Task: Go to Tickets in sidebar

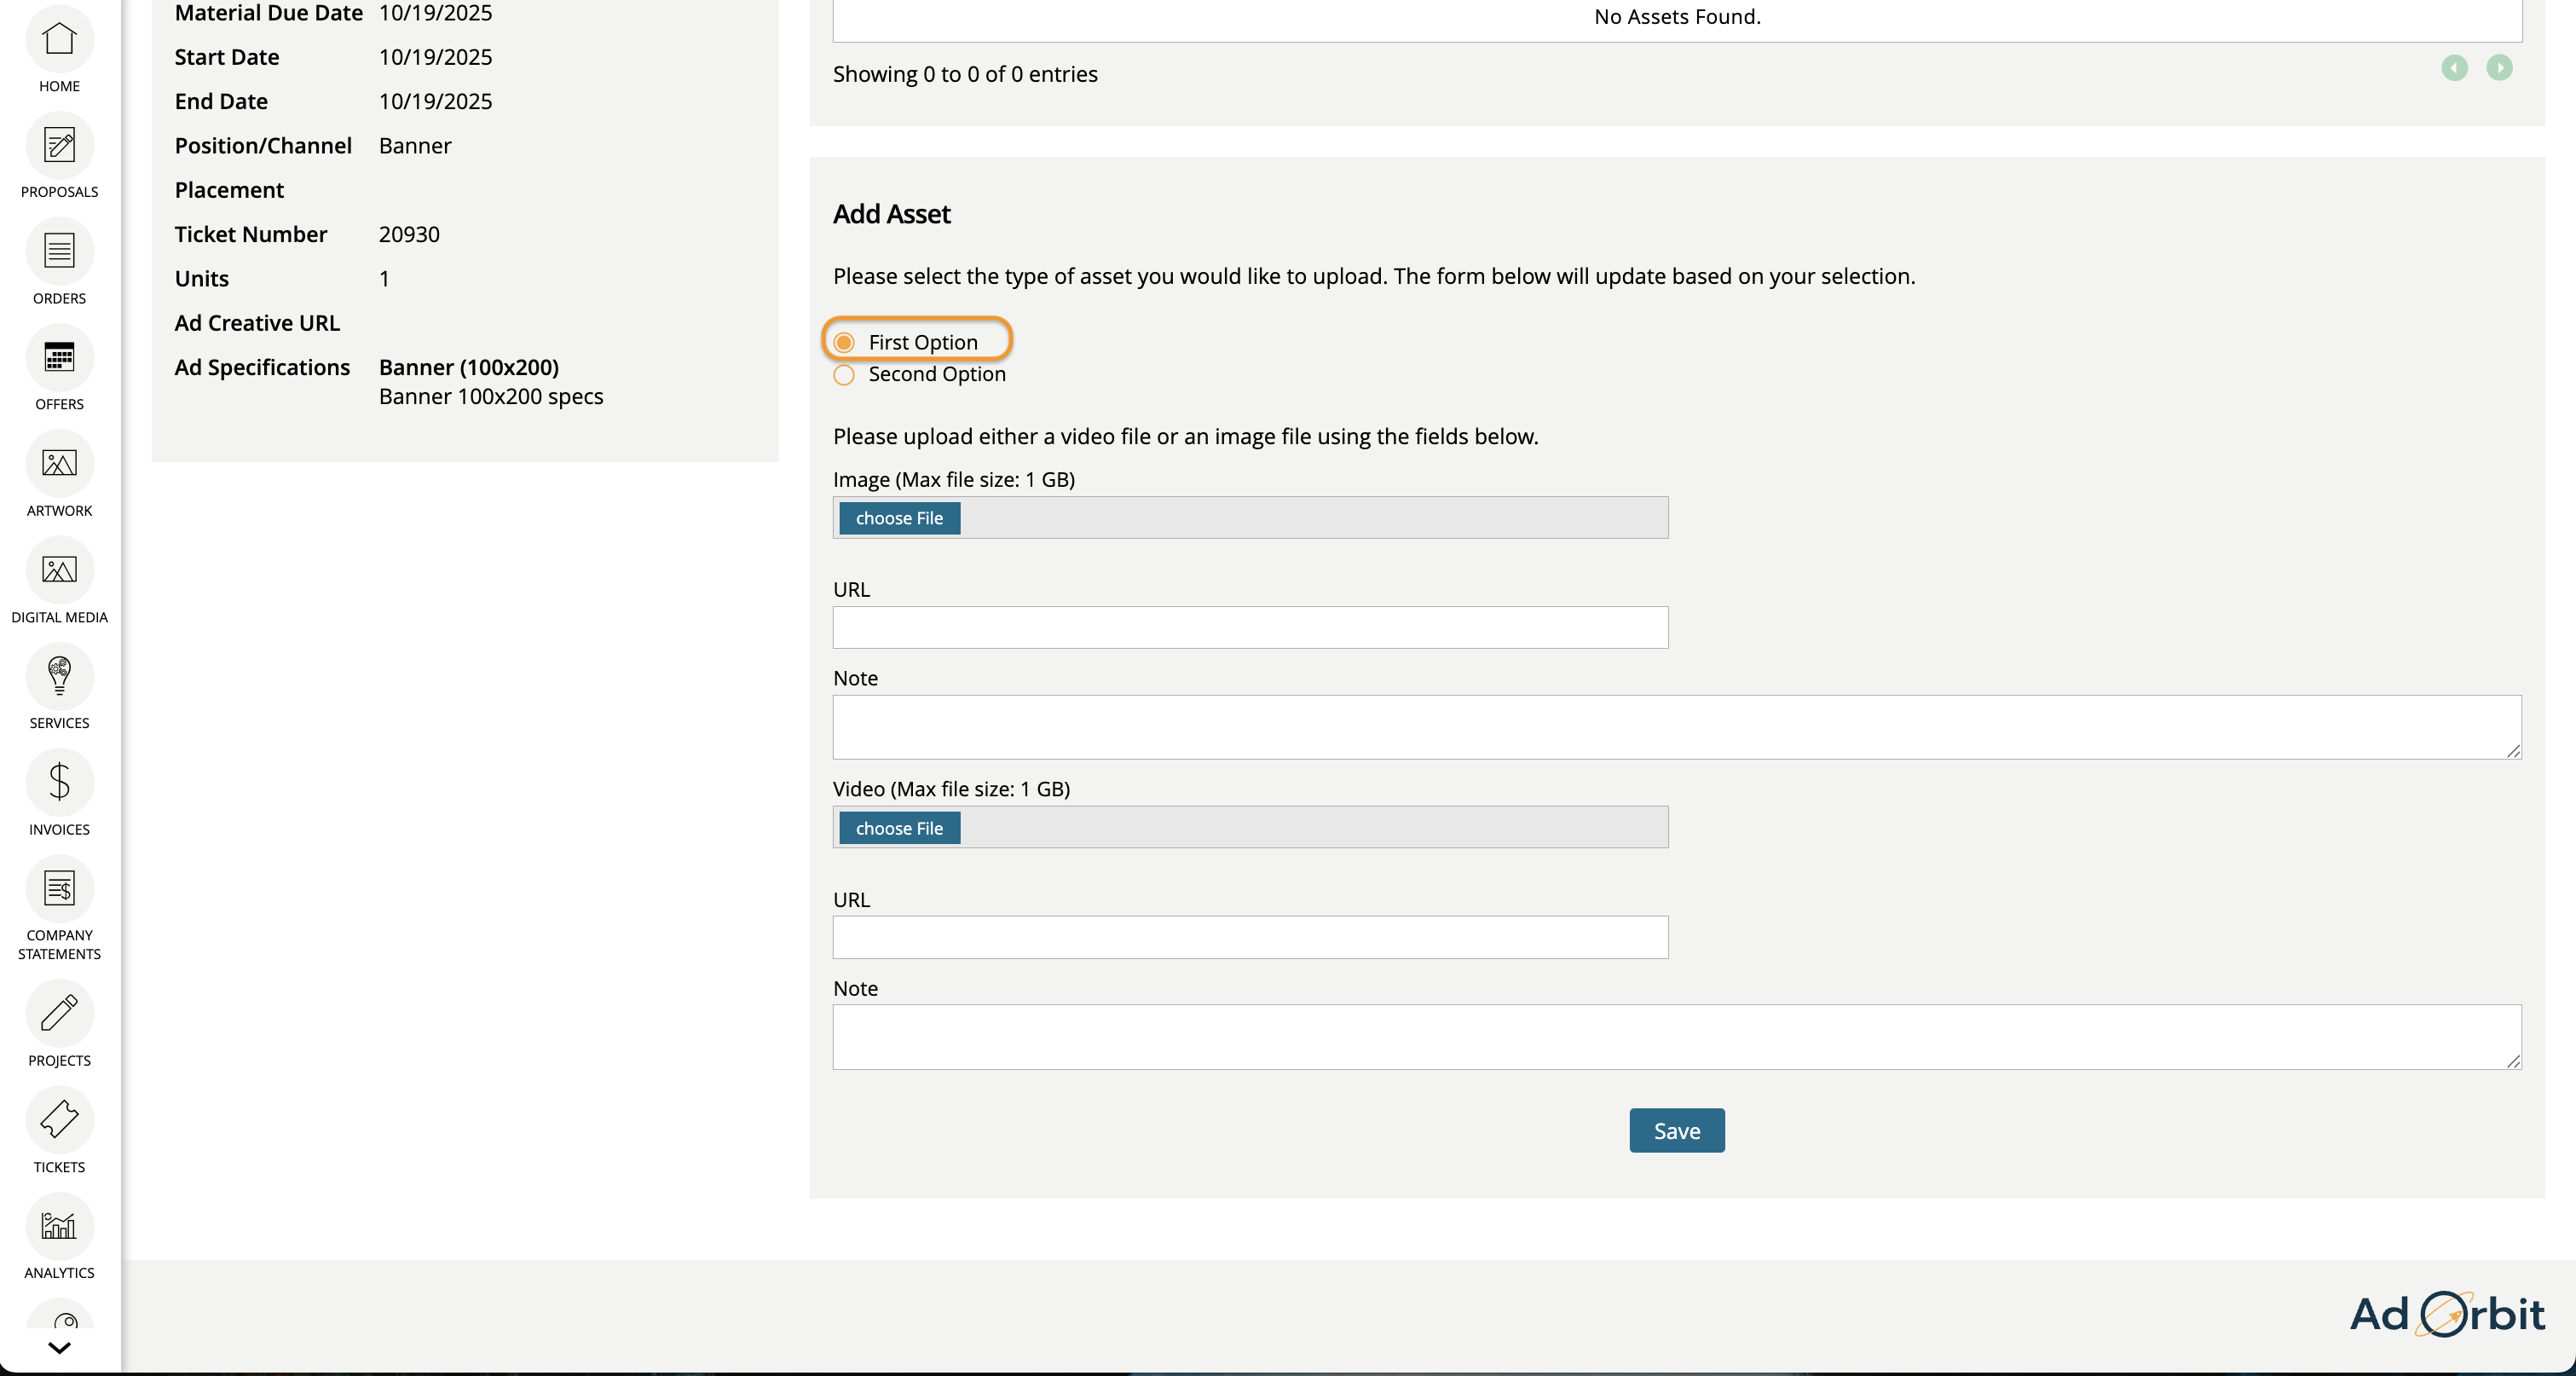Action: click(59, 1120)
